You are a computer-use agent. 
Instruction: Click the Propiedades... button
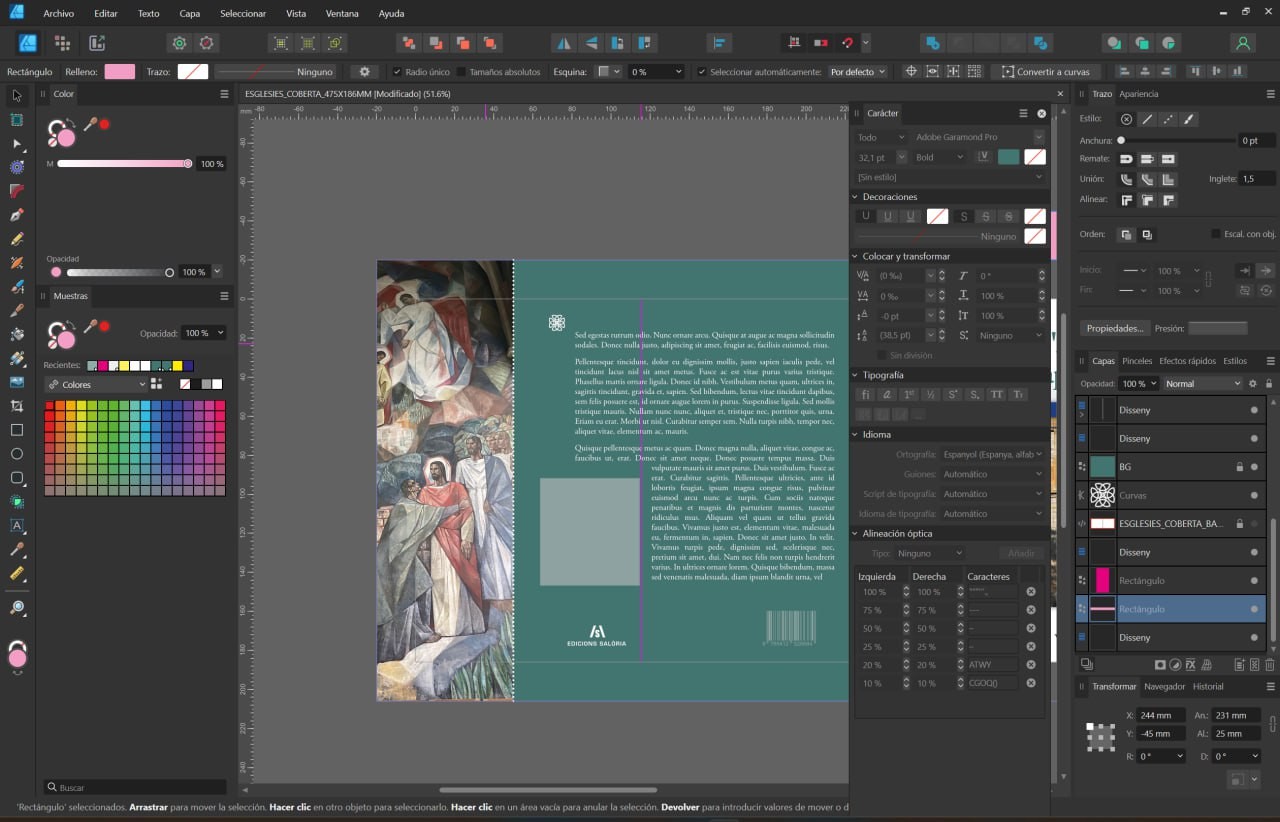pos(1114,328)
